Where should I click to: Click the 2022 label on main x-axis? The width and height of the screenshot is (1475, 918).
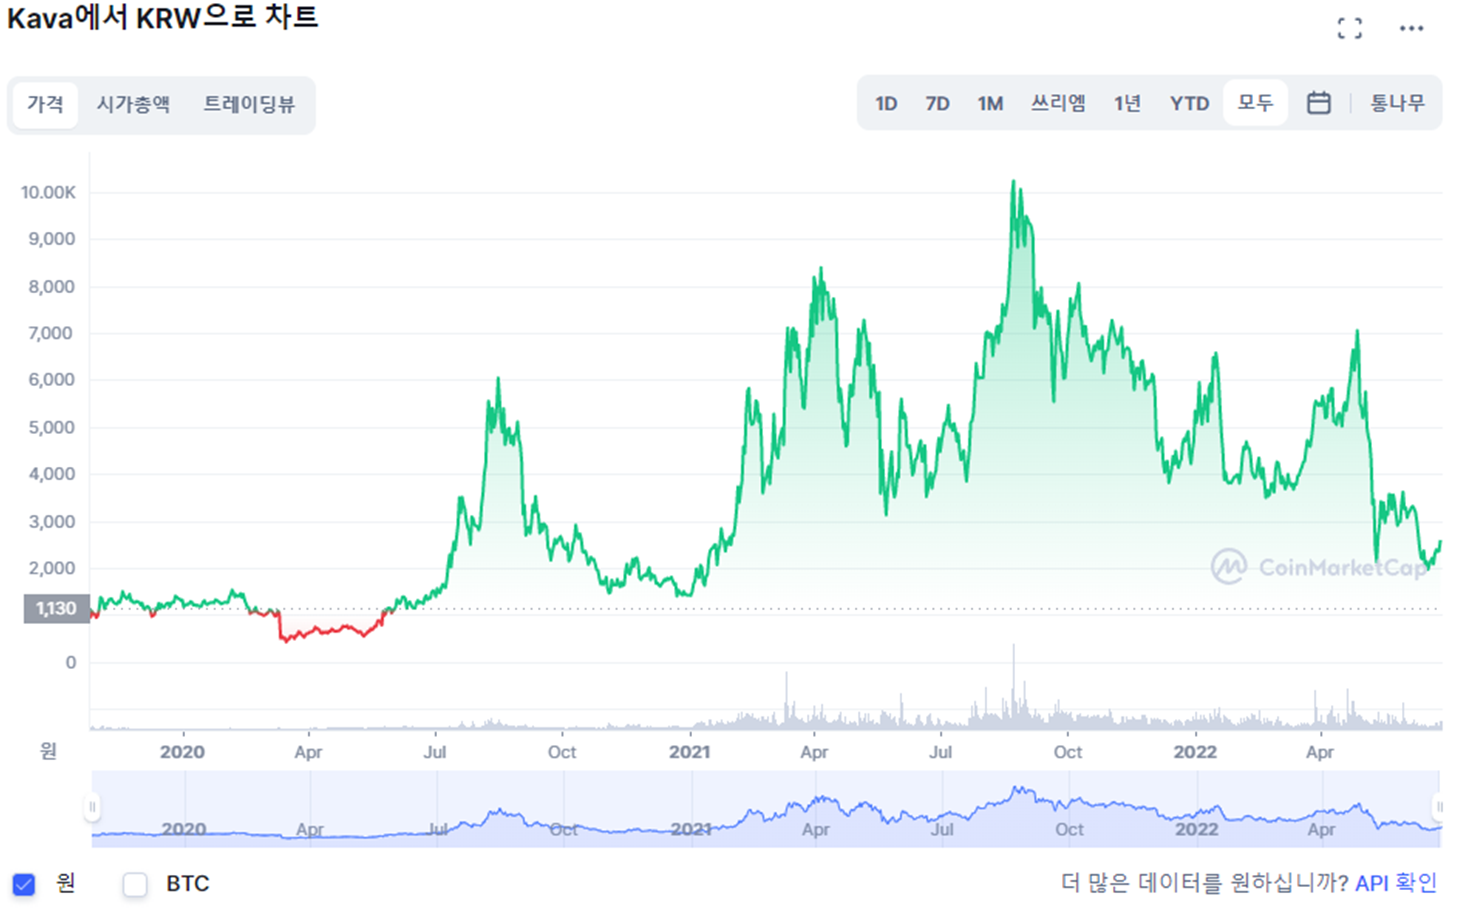tap(1195, 752)
